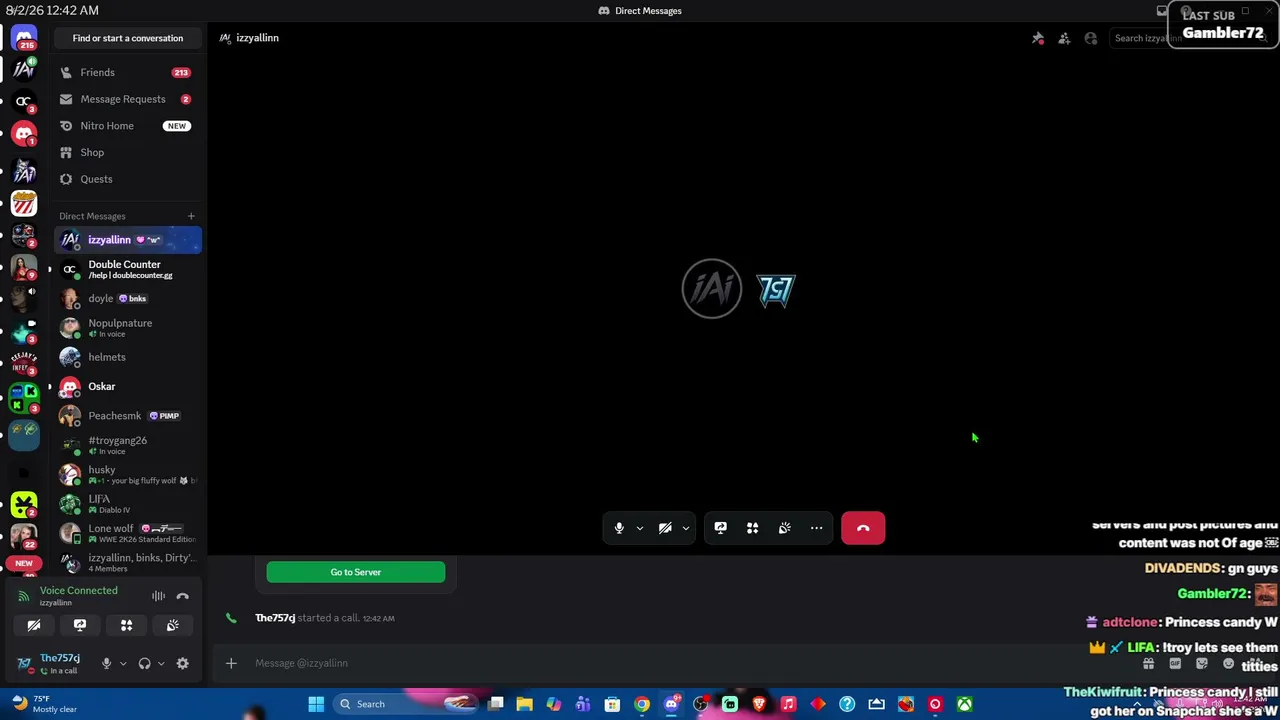Hang up with the red disconnect button

pos(863,528)
